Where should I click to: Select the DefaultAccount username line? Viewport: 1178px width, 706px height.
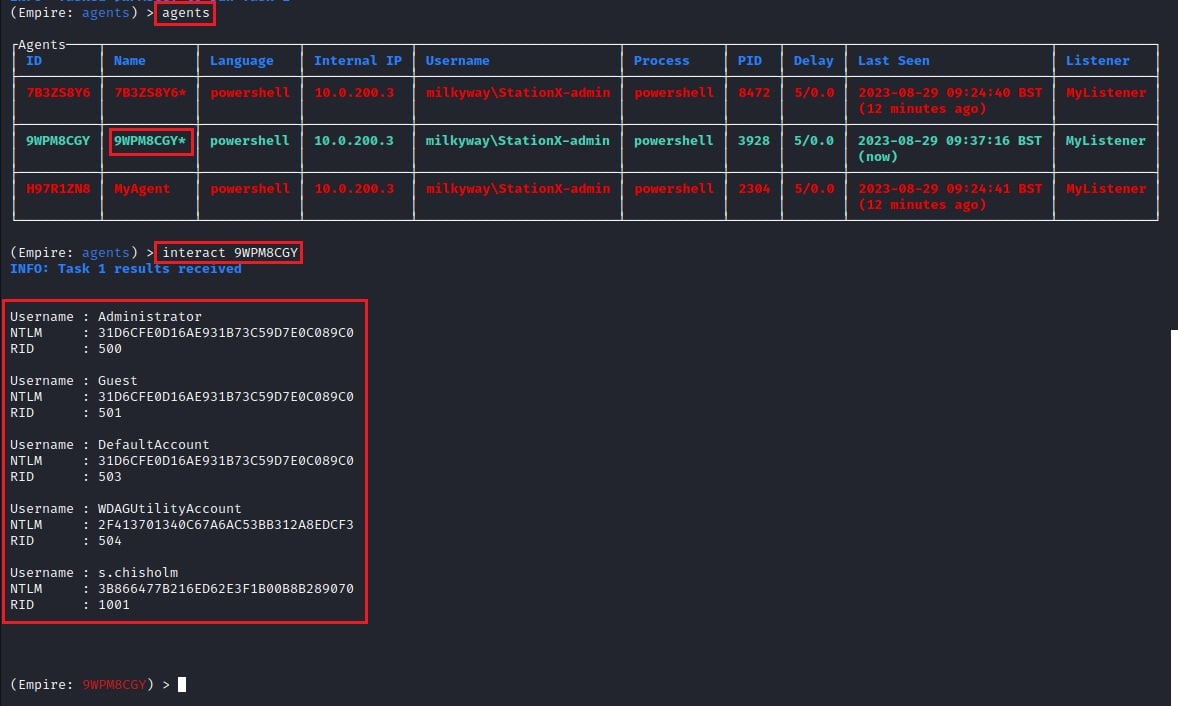[110, 444]
